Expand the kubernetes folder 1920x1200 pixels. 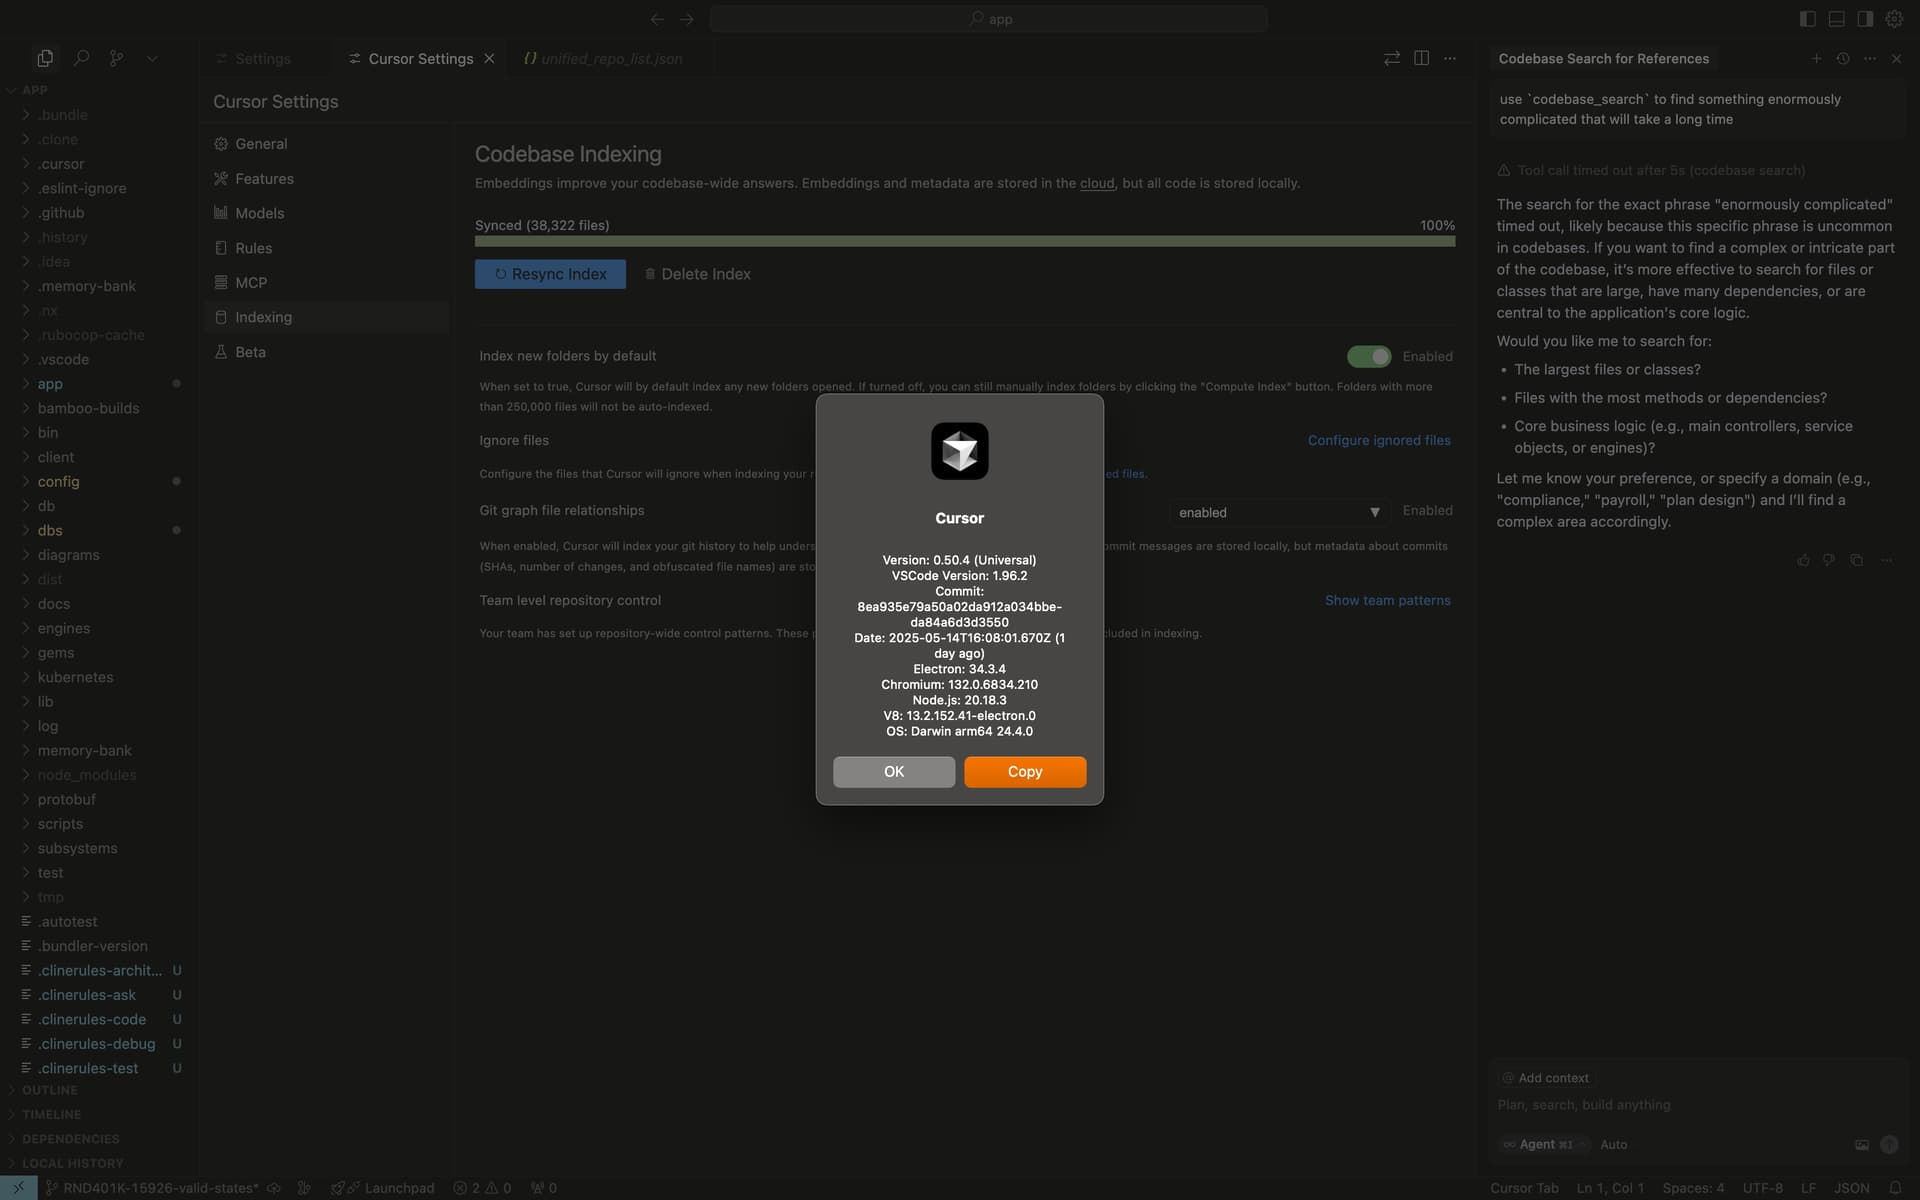coord(75,677)
